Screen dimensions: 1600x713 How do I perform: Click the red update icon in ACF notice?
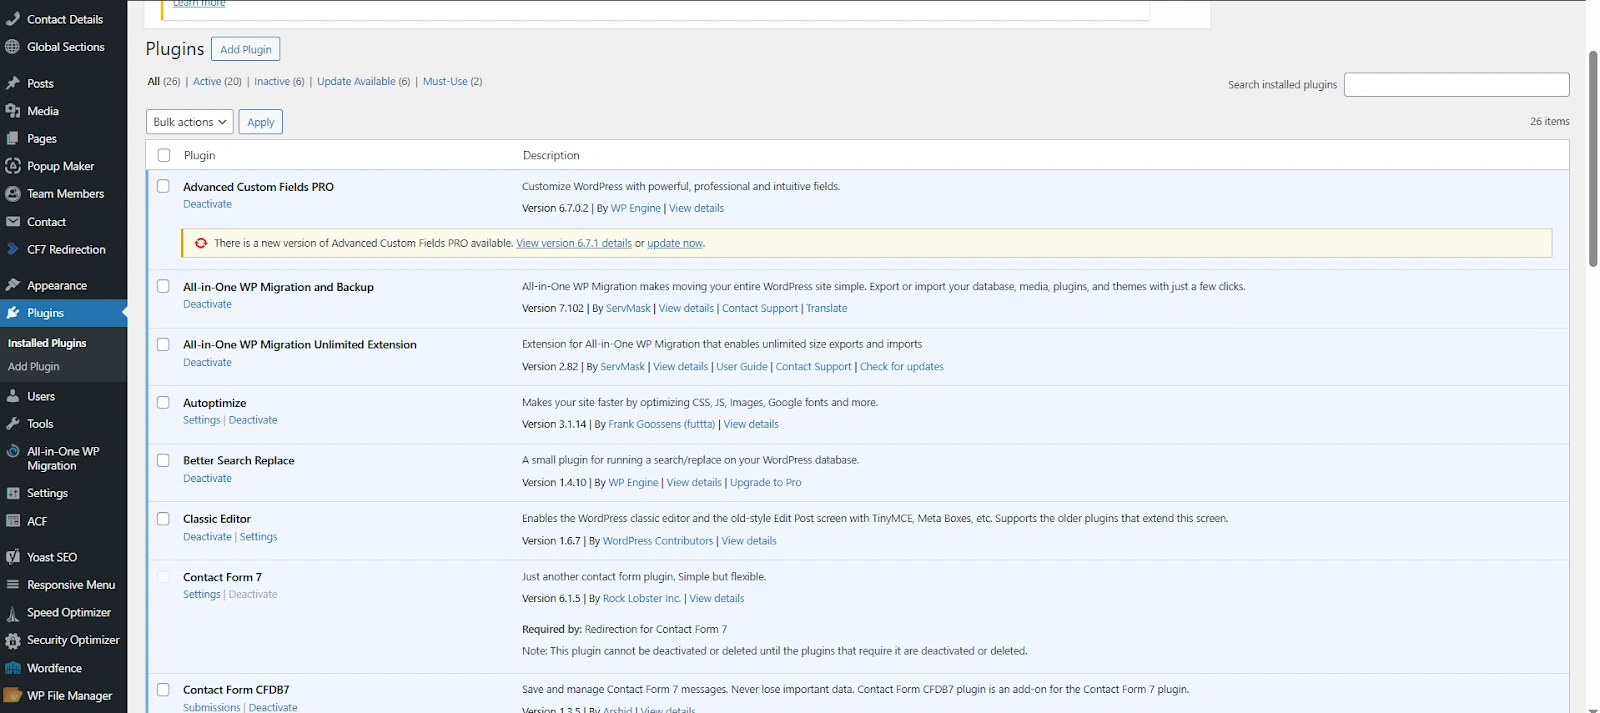click(x=201, y=243)
